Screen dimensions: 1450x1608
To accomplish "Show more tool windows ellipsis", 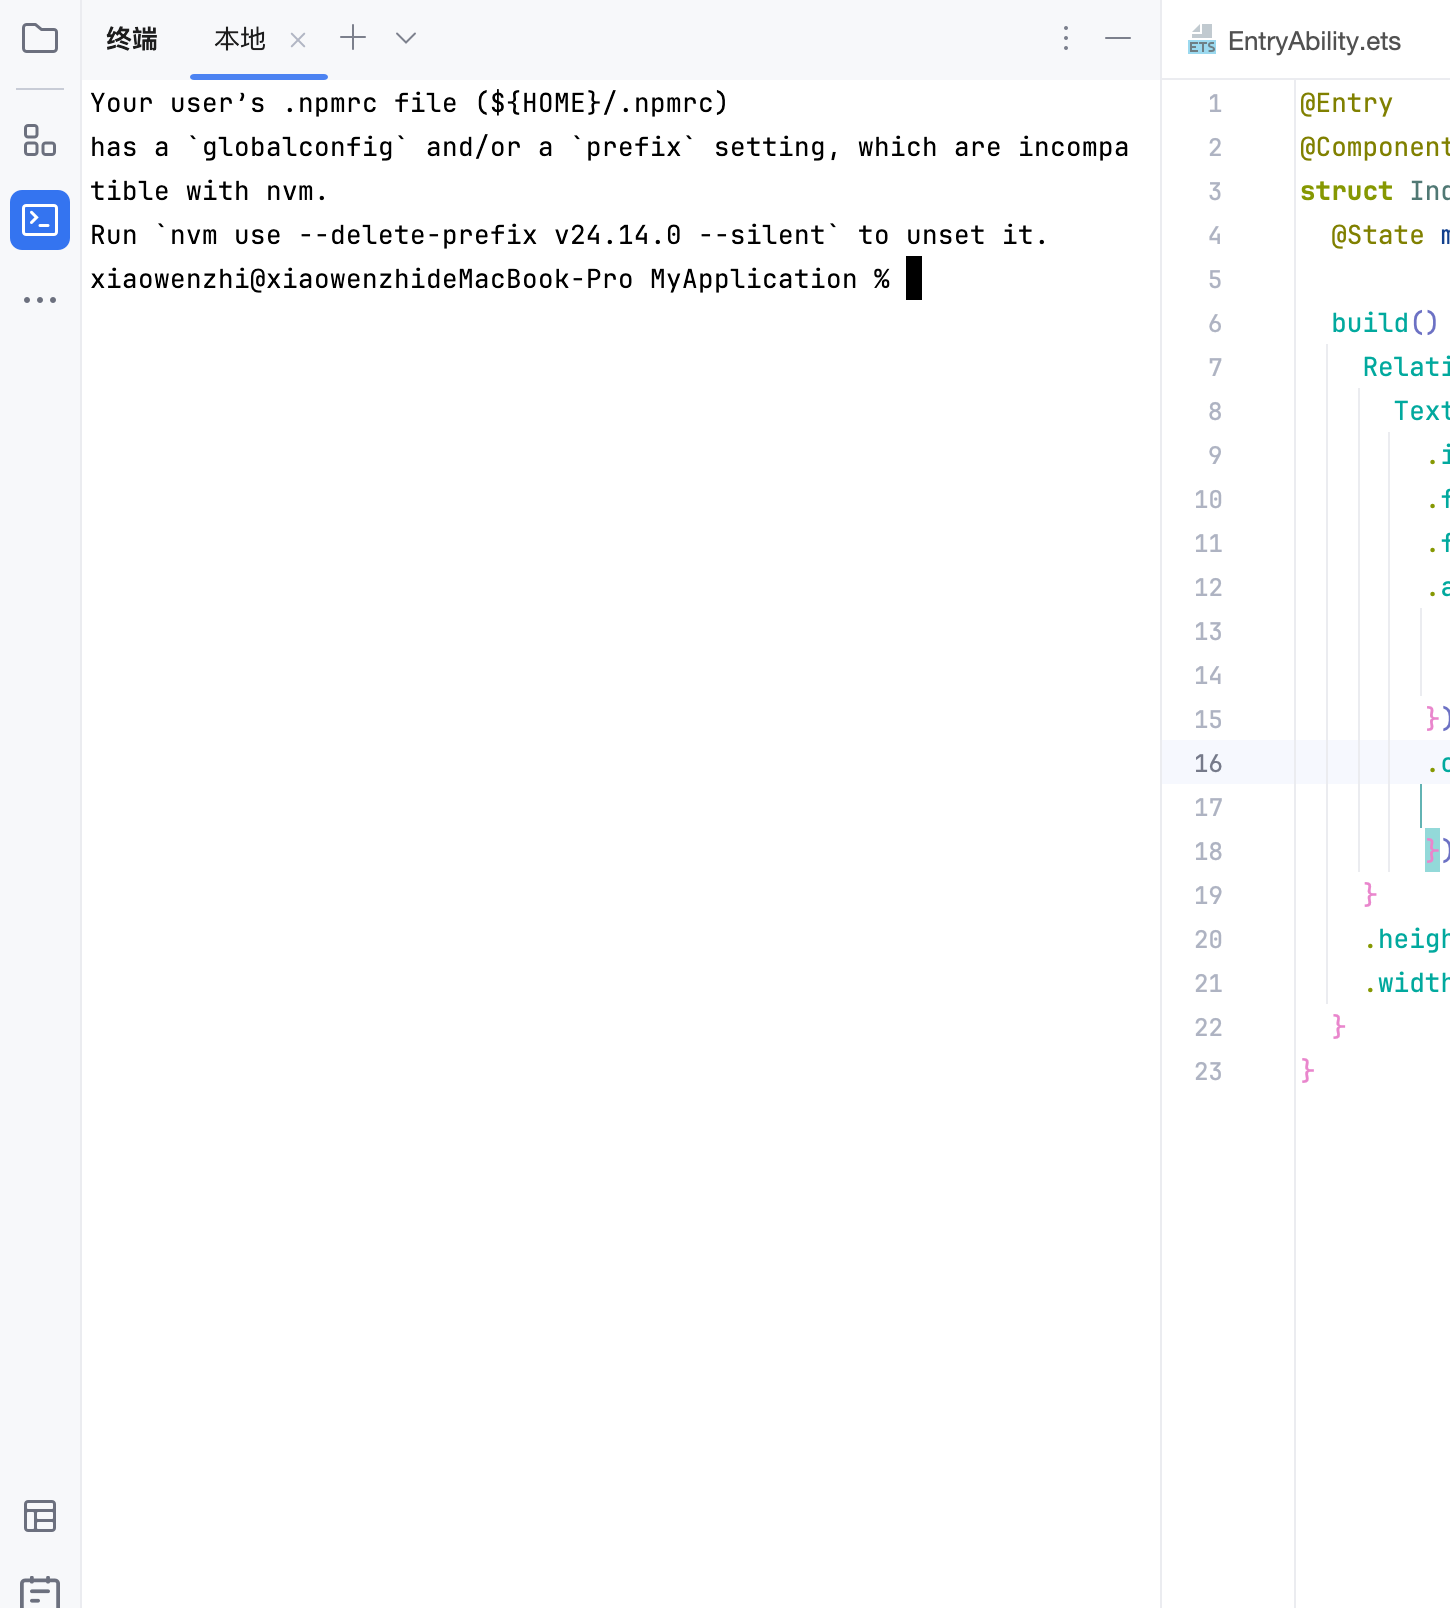I will pyautogui.click(x=40, y=300).
